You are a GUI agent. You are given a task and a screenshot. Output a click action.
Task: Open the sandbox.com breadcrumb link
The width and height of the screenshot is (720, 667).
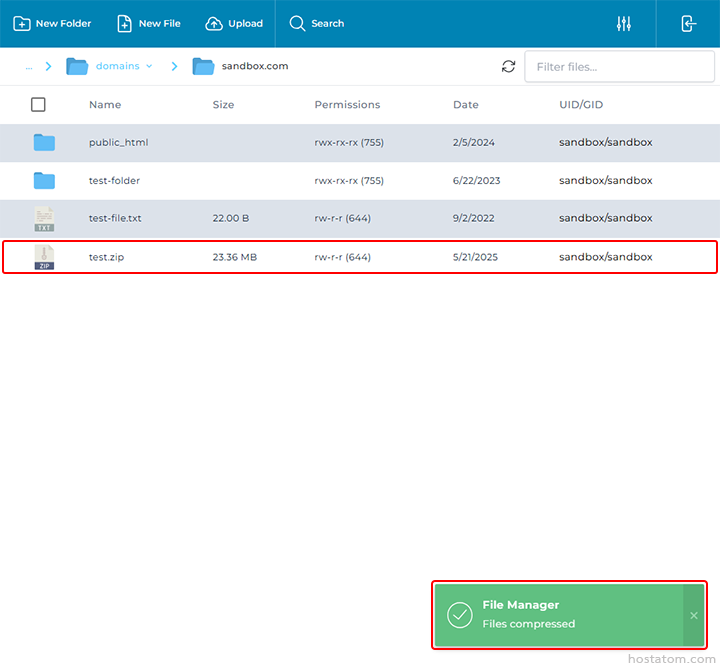pyautogui.click(x=254, y=67)
